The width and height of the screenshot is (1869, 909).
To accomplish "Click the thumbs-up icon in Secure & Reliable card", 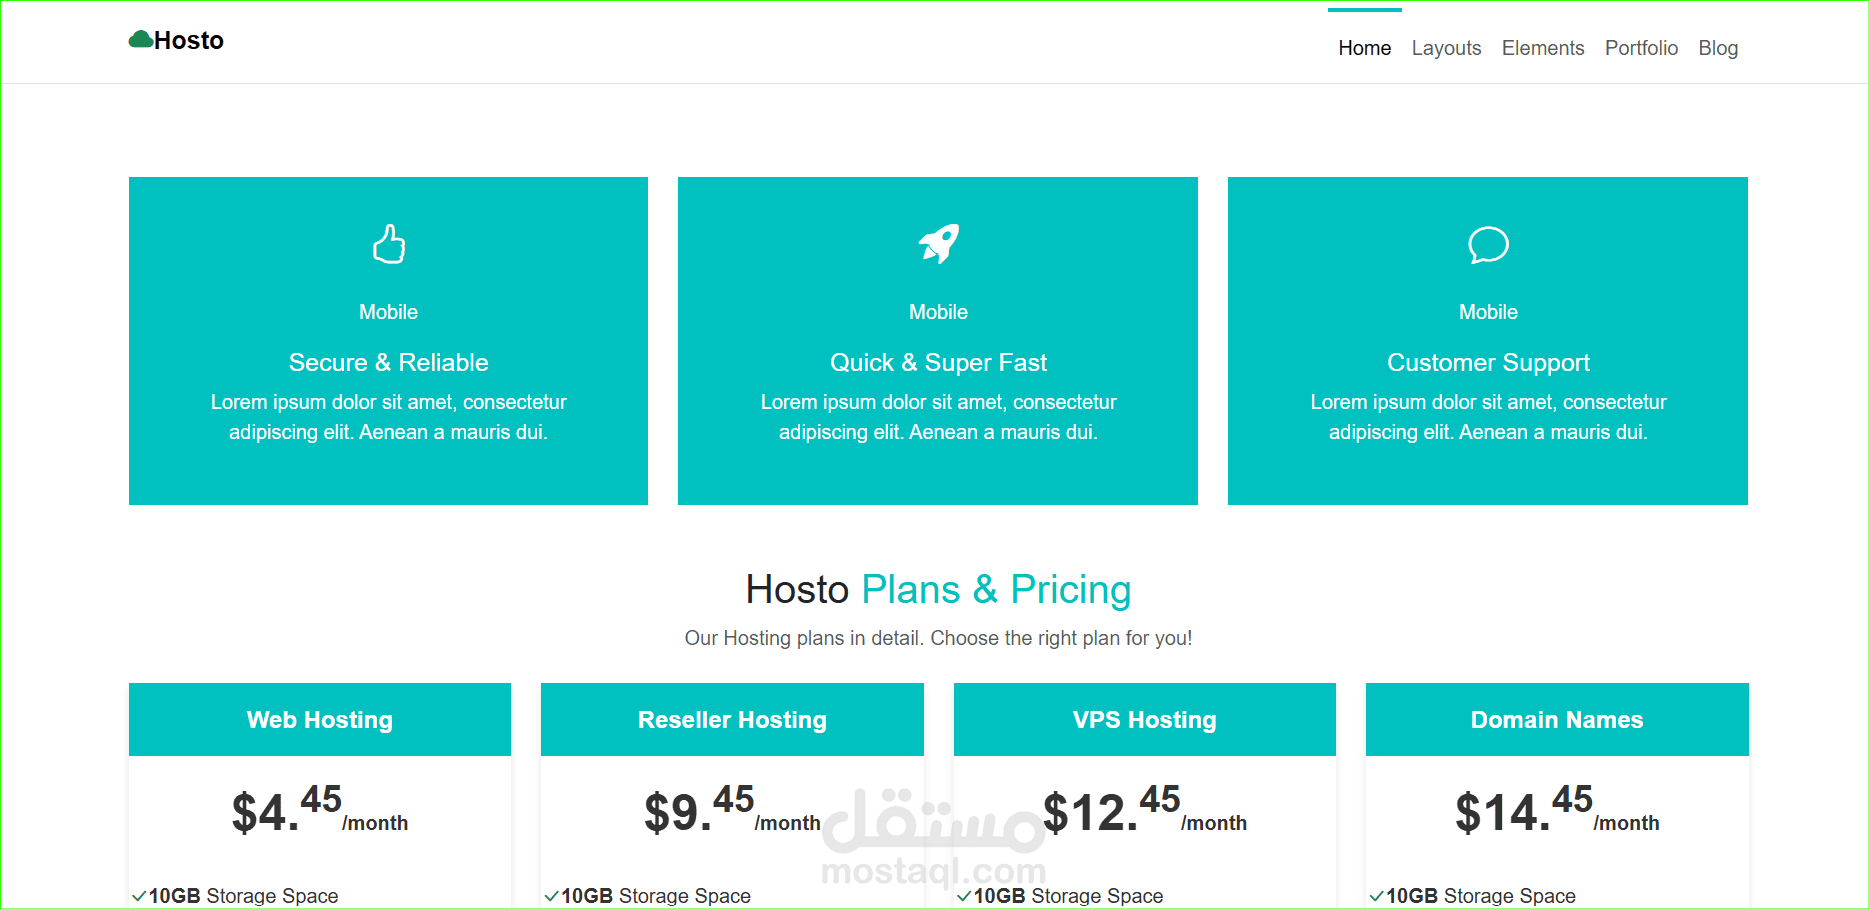I will [x=389, y=244].
